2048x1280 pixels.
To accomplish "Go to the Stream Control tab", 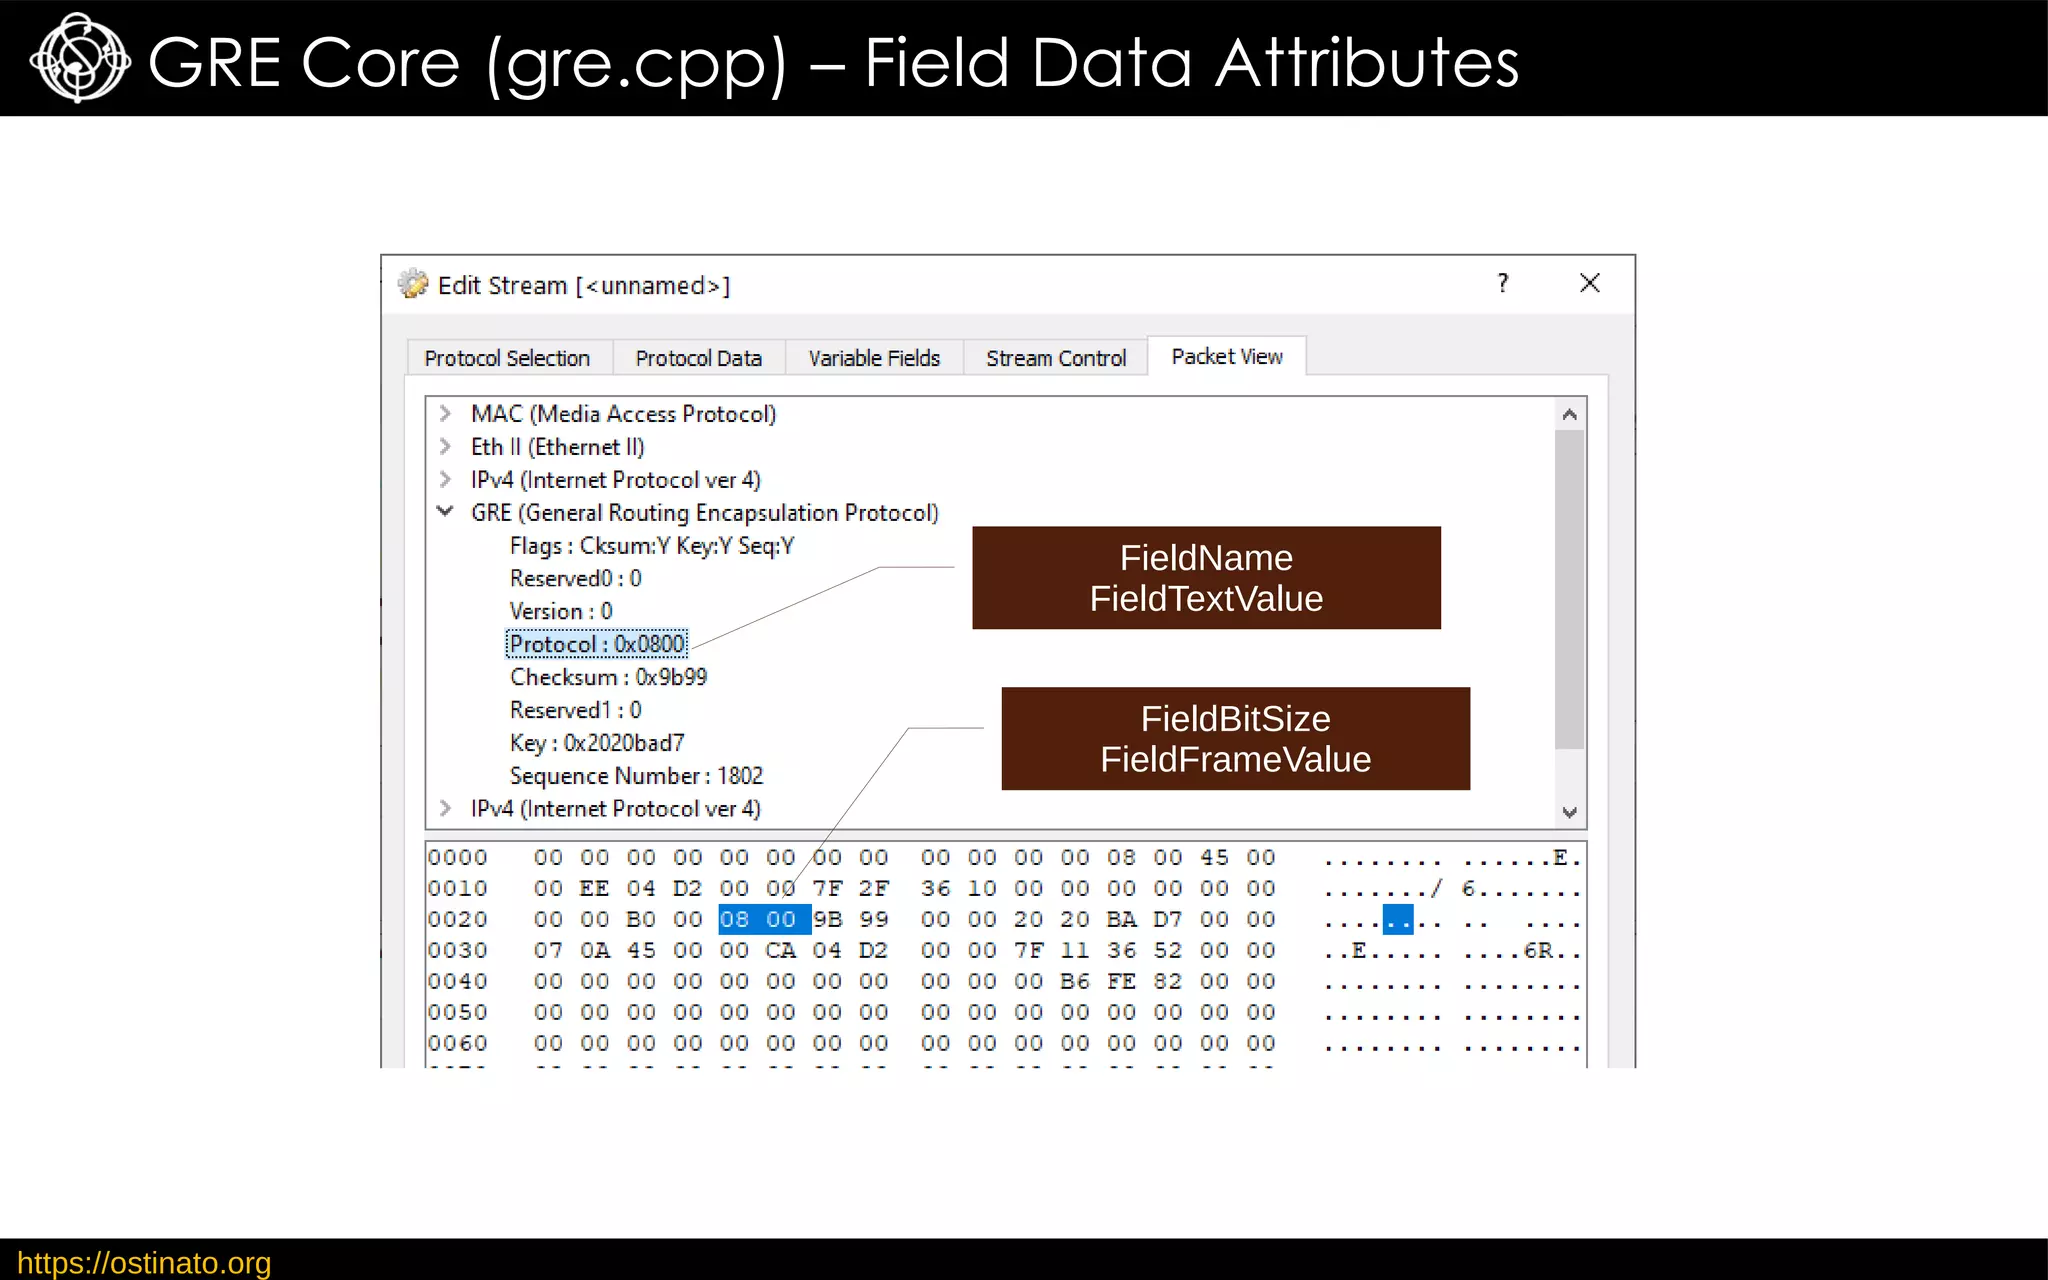I will [x=1056, y=358].
